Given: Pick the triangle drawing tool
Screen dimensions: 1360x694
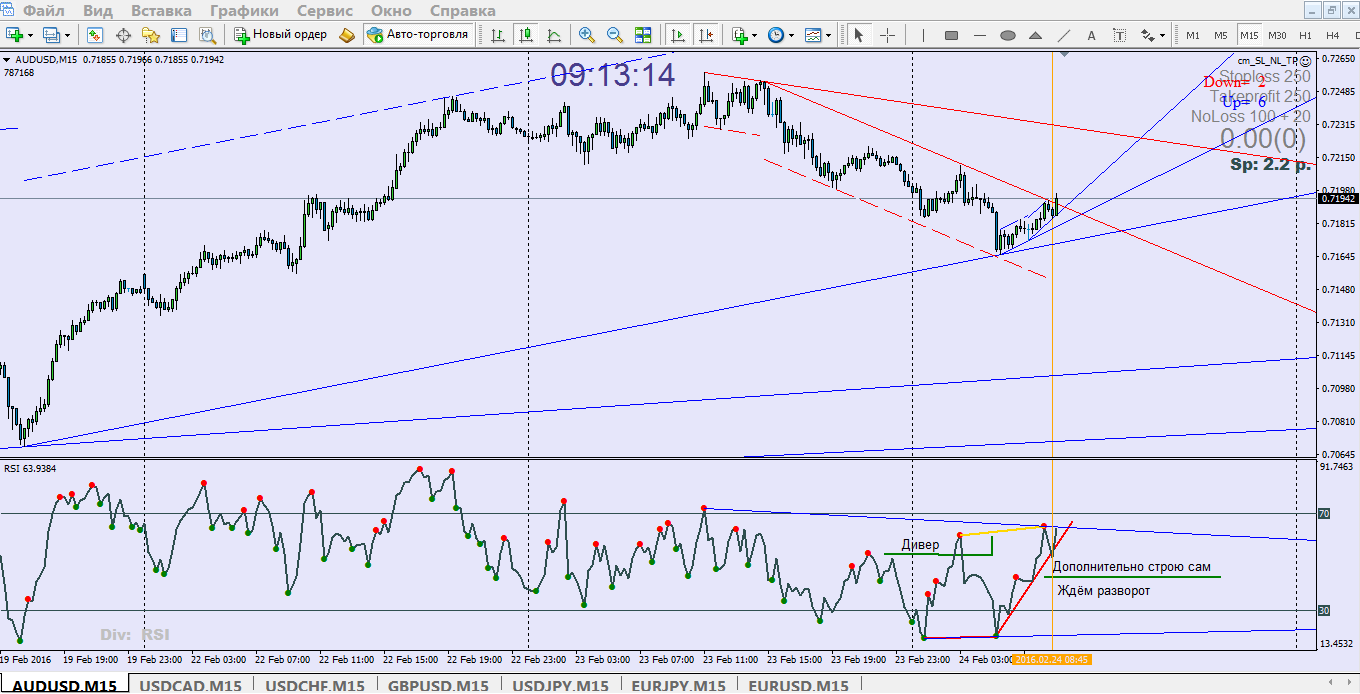Looking at the screenshot, I should click(1035, 35).
